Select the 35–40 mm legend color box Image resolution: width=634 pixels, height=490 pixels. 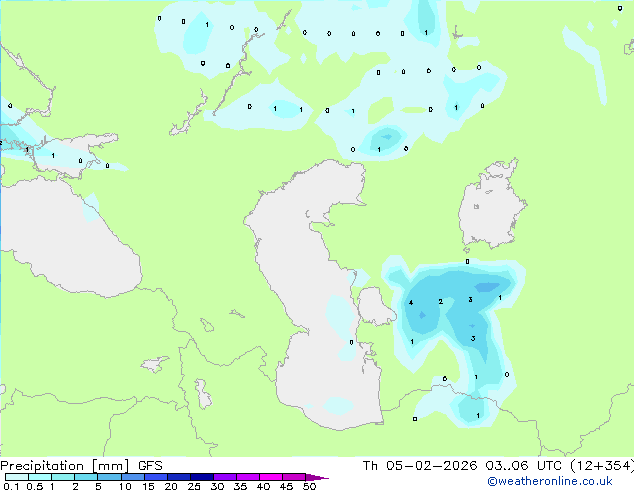pos(247,477)
